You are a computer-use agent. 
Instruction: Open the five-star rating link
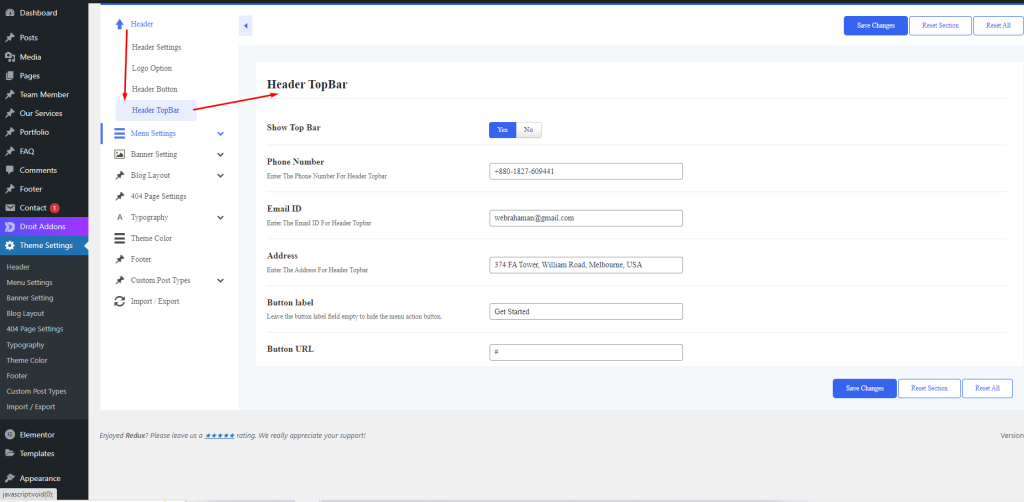[219, 436]
